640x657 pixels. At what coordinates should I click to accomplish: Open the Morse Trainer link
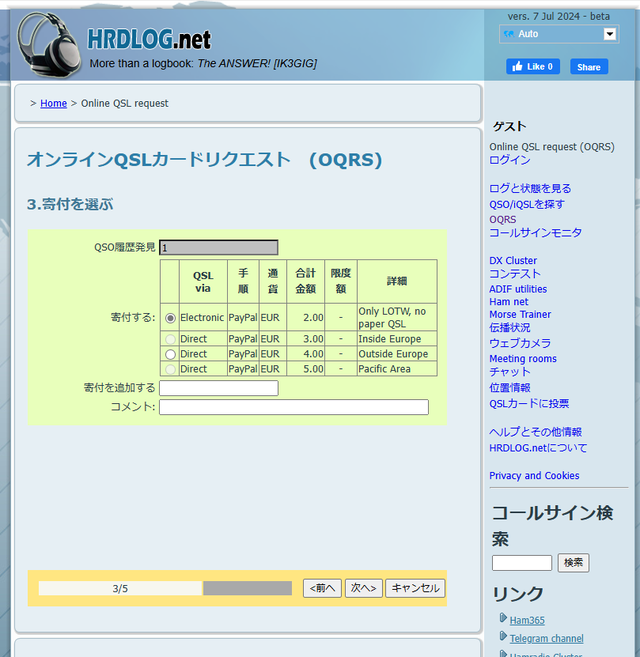[520, 314]
